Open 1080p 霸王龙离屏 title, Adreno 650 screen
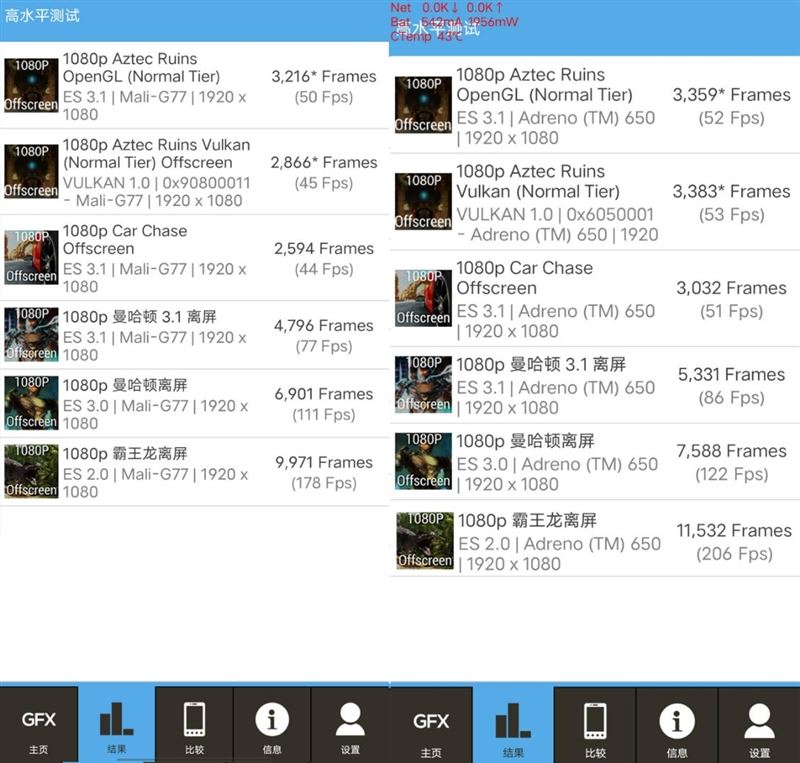 coord(527,521)
